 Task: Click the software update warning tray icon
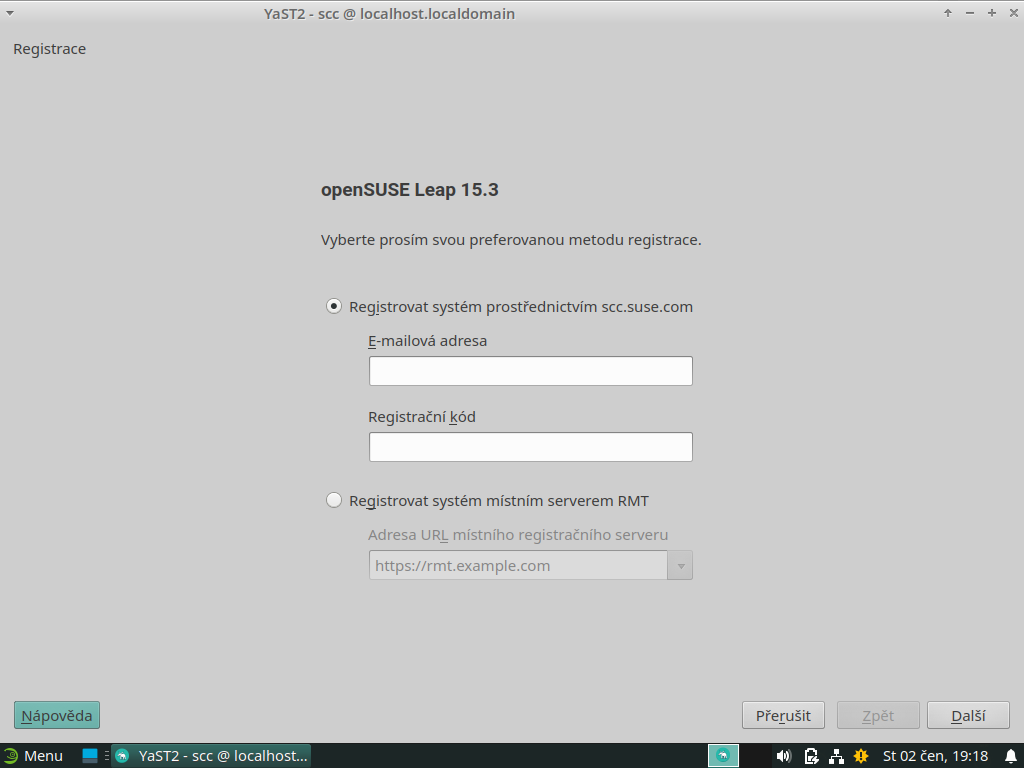pos(861,756)
